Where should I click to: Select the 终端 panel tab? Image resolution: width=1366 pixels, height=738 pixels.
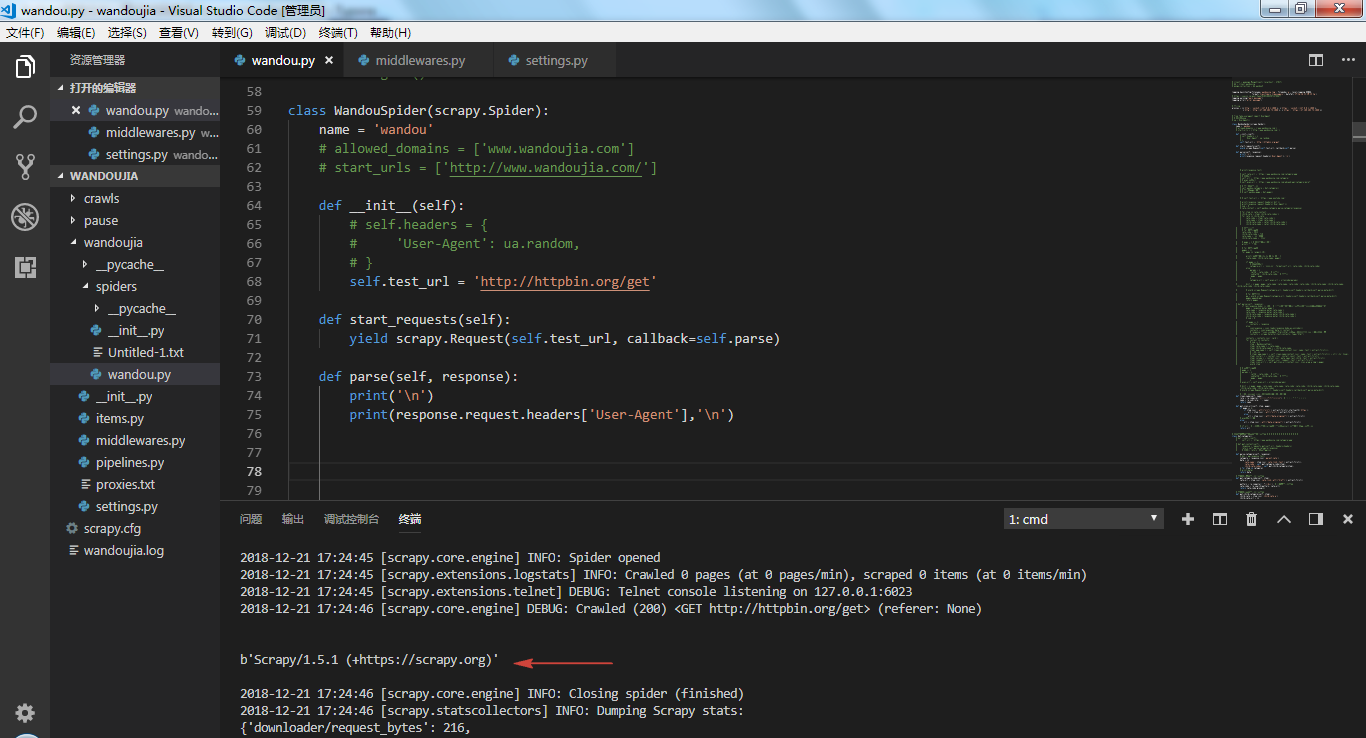click(x=410, y=519)
